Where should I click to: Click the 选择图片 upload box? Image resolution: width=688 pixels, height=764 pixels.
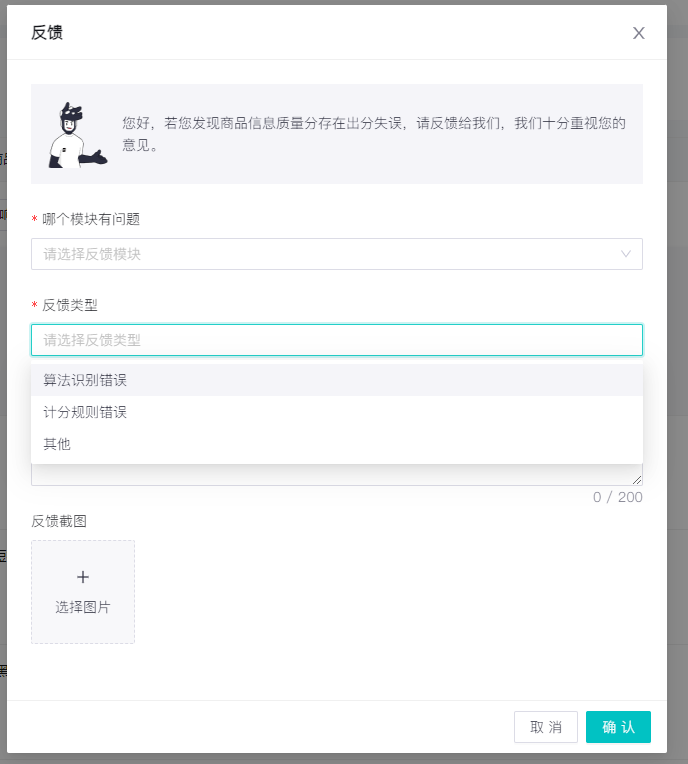[x=83, y=592]
